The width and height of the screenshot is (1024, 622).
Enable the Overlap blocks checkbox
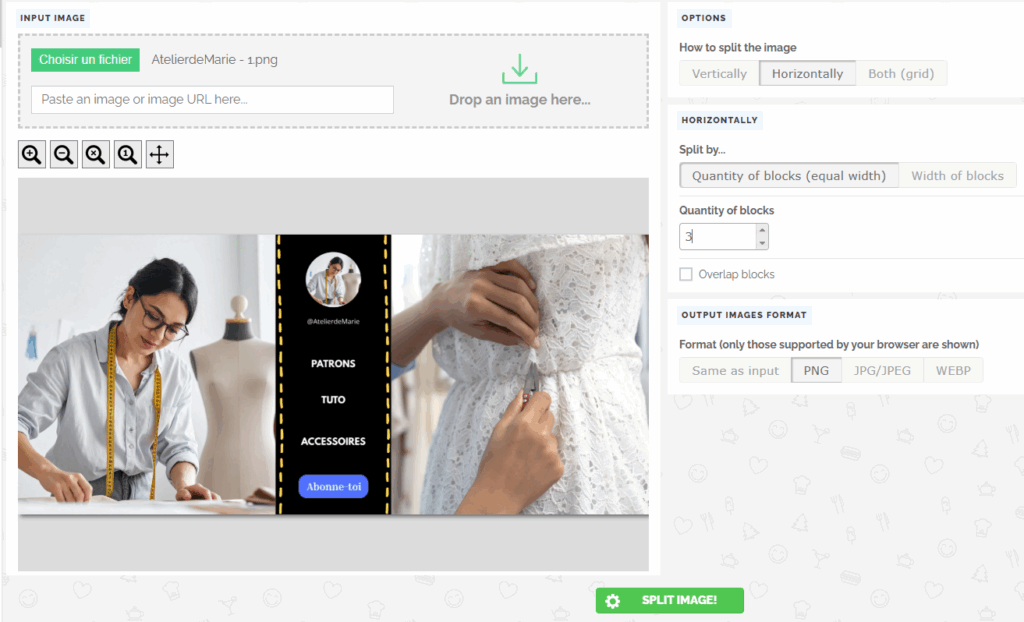[686, 274]
